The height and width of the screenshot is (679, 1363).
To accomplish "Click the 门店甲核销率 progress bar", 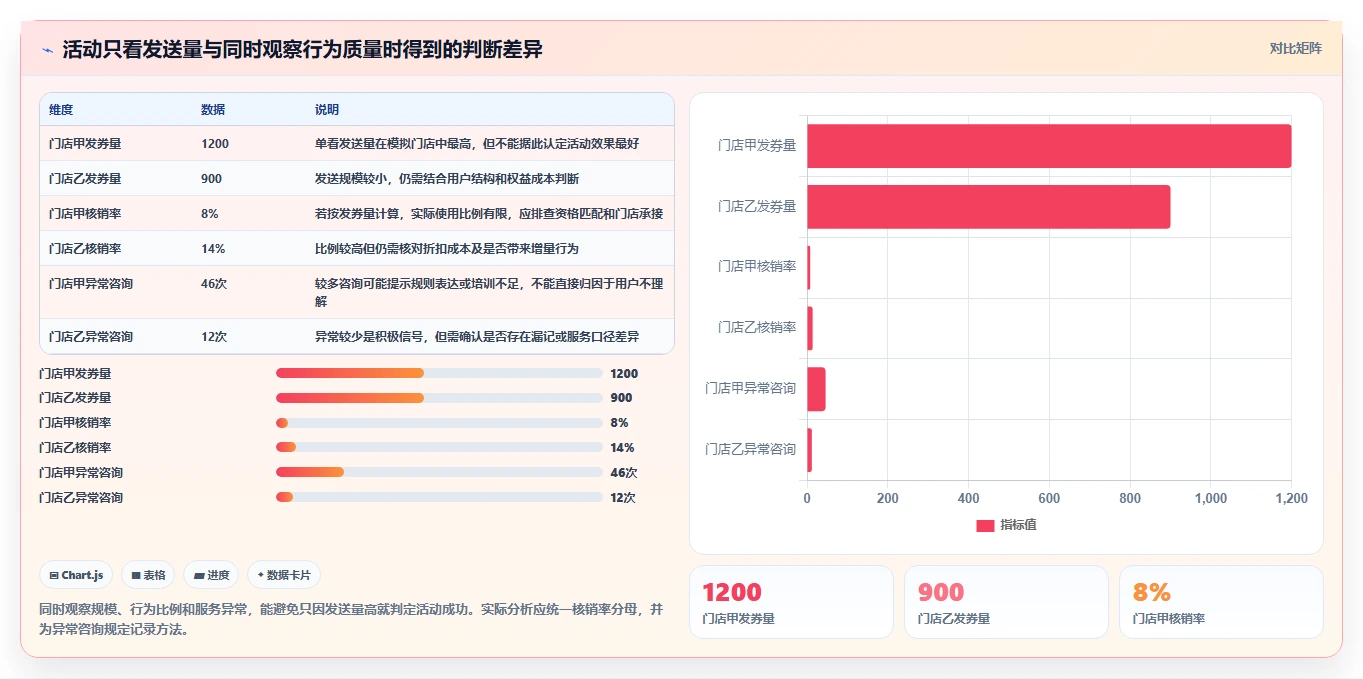I will click(439, 423).
